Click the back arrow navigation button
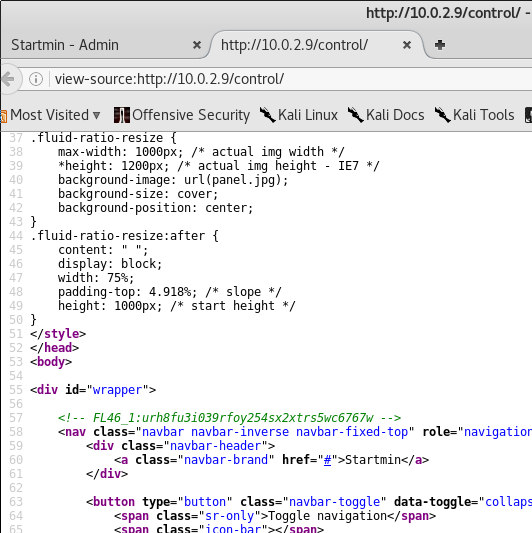The width and height of the screenshot is (532, 533). (7, 79)
